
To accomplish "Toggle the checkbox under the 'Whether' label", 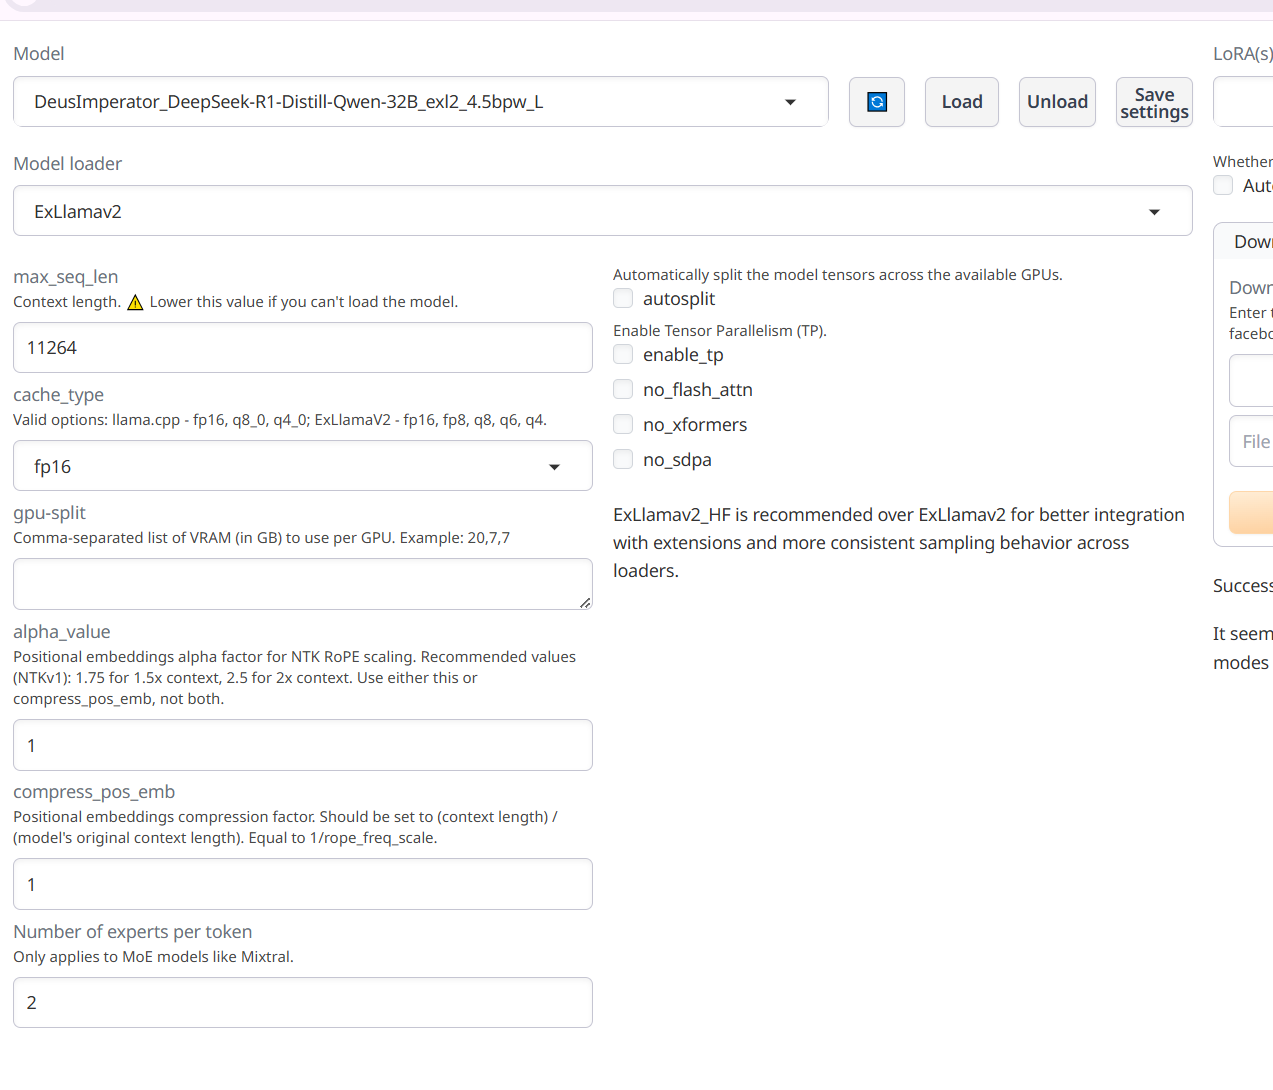I will click(x=1223, y=186).
